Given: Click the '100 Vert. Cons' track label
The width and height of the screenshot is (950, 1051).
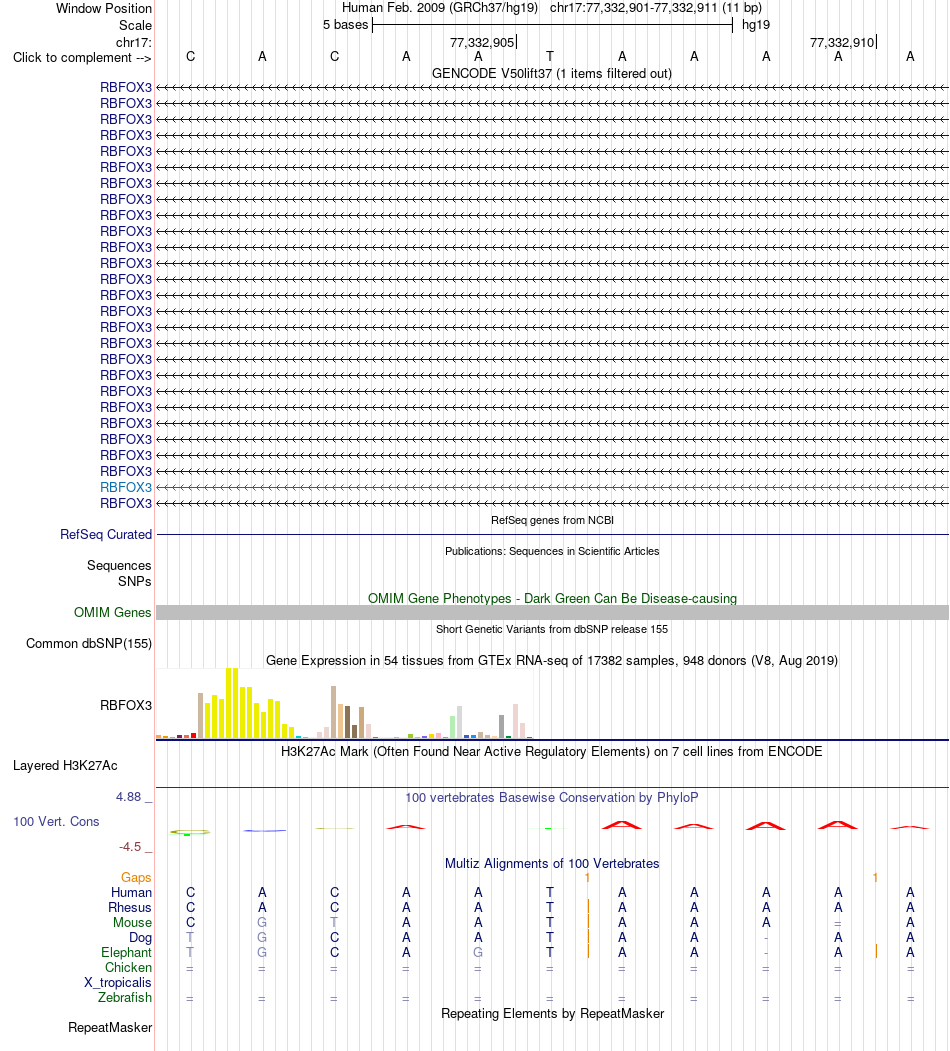Looking at the screenshot, I should 56,822.
